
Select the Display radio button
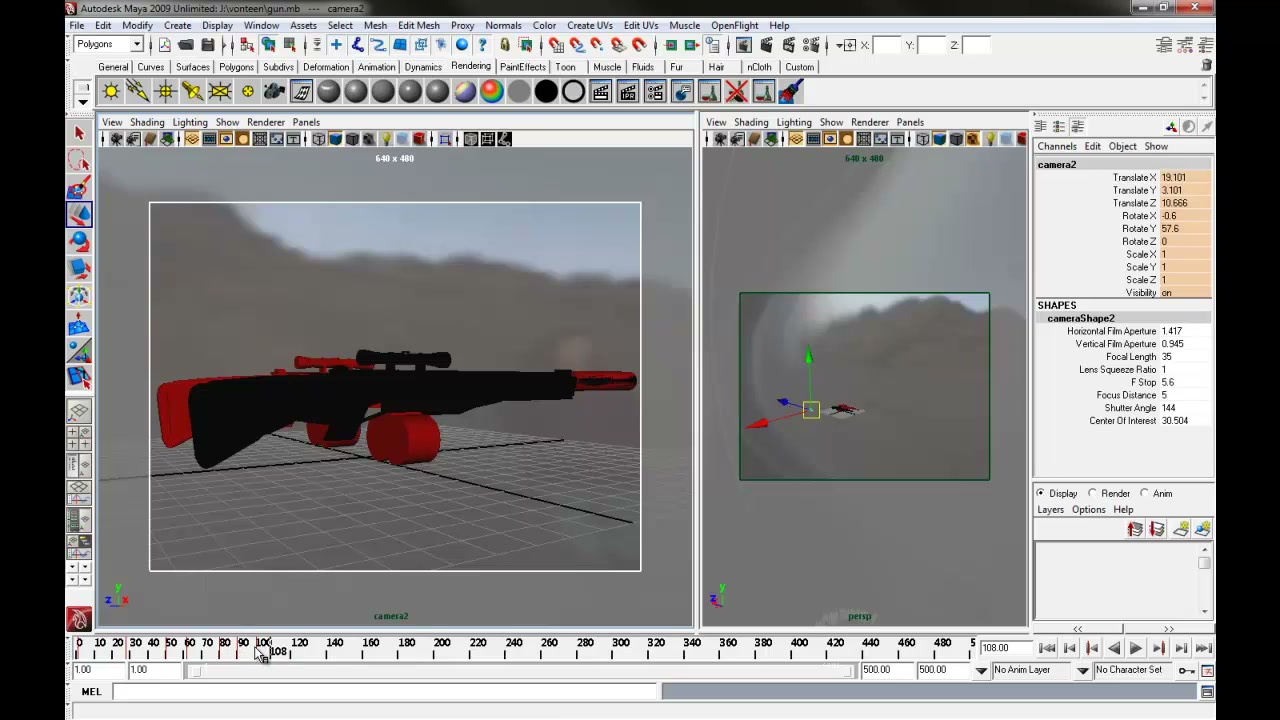[1040, 493]
